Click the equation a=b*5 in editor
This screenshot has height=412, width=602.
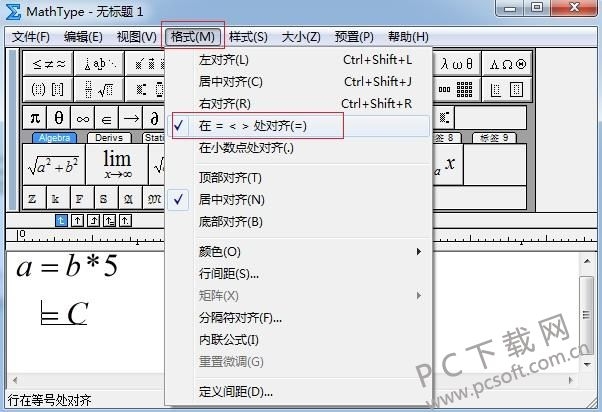[x=67, y=266]
